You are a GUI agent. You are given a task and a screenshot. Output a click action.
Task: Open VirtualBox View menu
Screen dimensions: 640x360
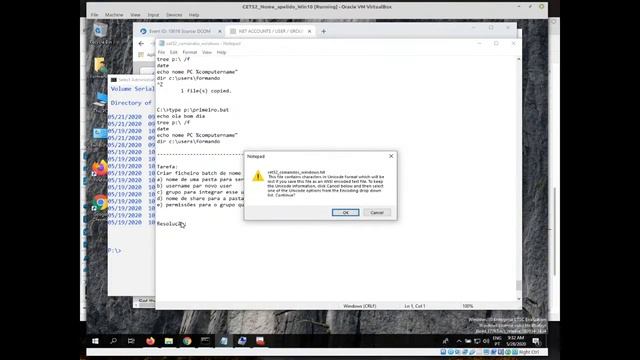point(135,15)
